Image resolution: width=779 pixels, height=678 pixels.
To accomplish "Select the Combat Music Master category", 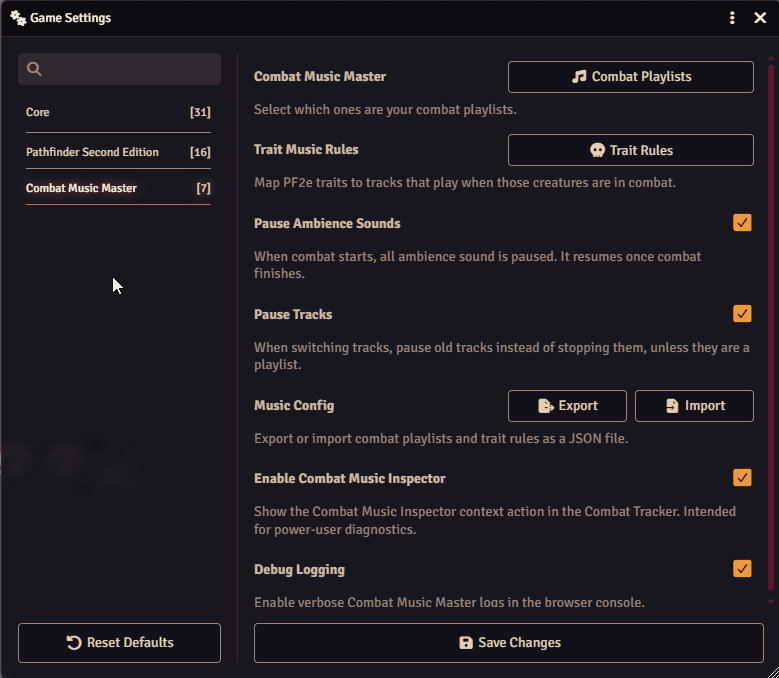I will (x=118, y=188).
